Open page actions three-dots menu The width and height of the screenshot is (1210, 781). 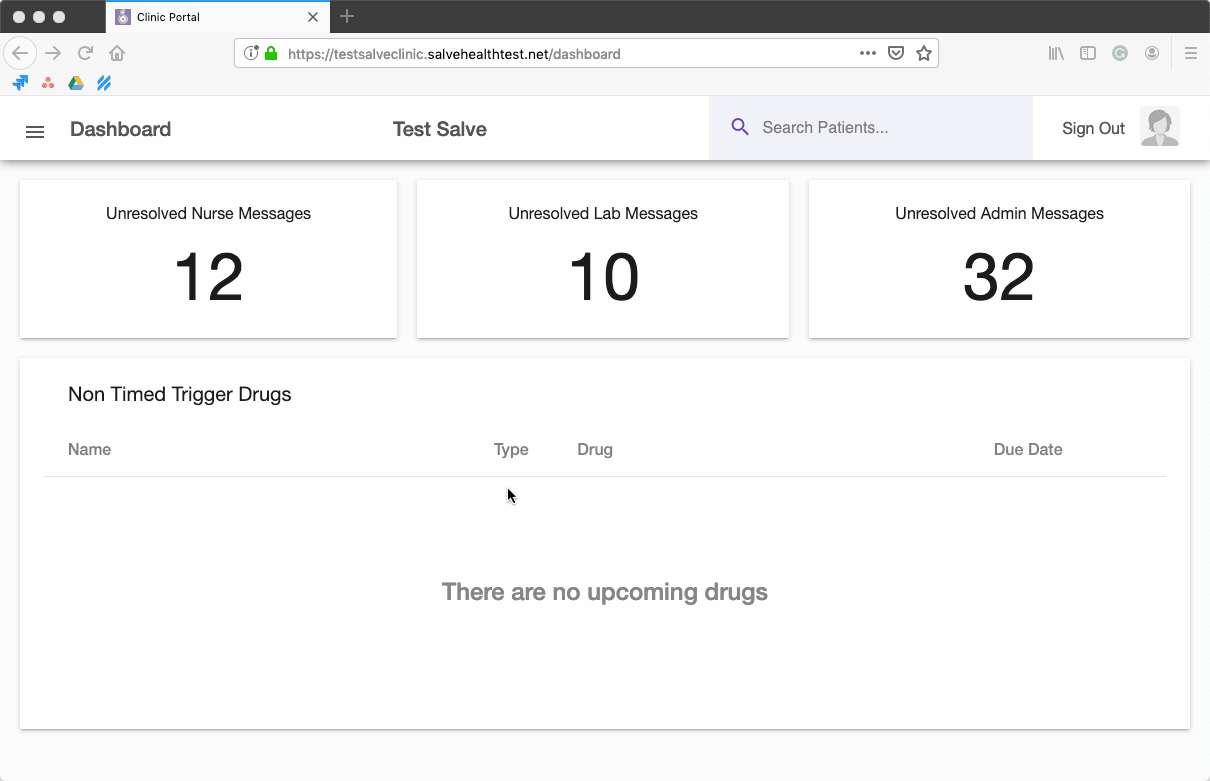point(867,53)
